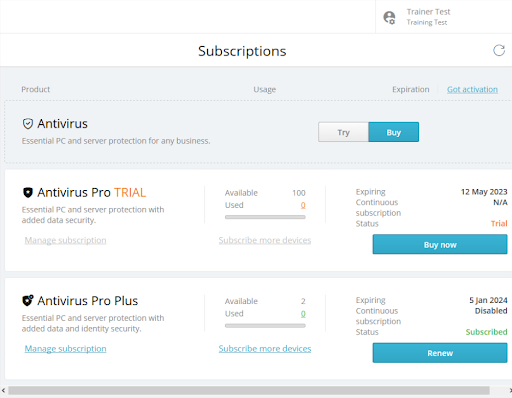Click the Disabled continuous subscription value
The height and width of the screenshot is (398, 512).
(x=491, y=311)
